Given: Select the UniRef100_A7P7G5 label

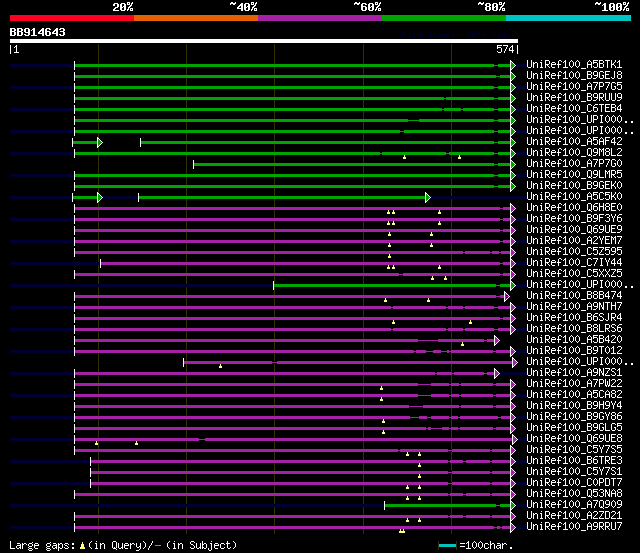Looking at the screenshot, I should click(574, 87).
